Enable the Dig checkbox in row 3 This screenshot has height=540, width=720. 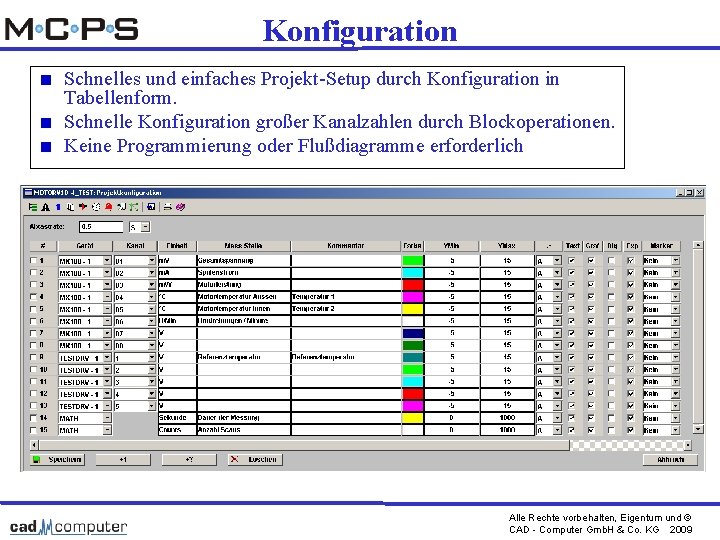point(611,285)
